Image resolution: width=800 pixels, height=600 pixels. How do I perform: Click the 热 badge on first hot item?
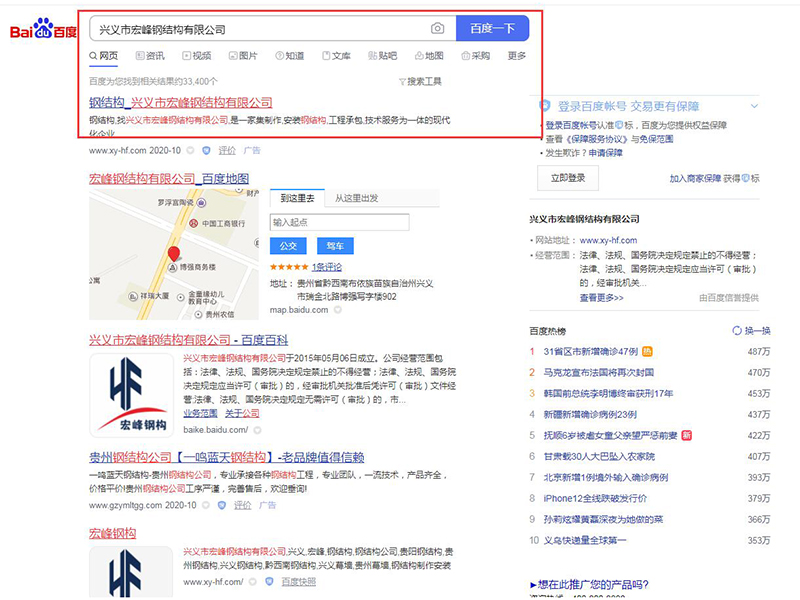pyautogui.click(x=647, y=352)
